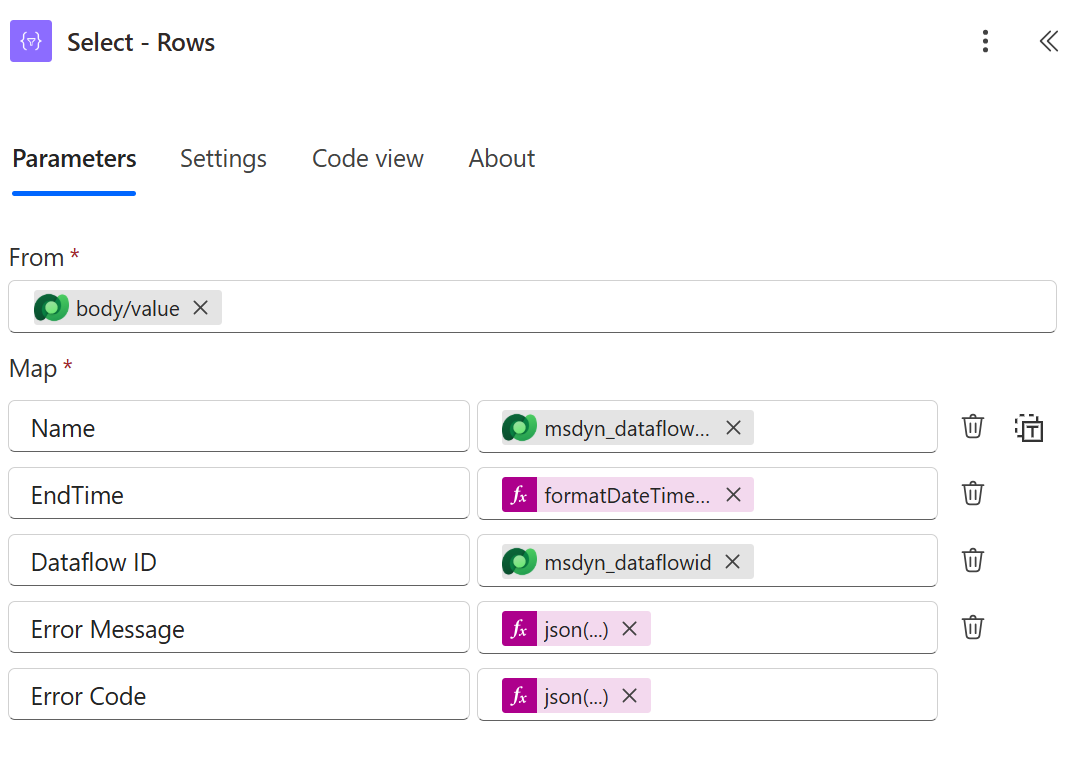This screenshot has width=1066, height=765.
Task: Remove the msdyn_dataflowid token
Action: point(733,562)
